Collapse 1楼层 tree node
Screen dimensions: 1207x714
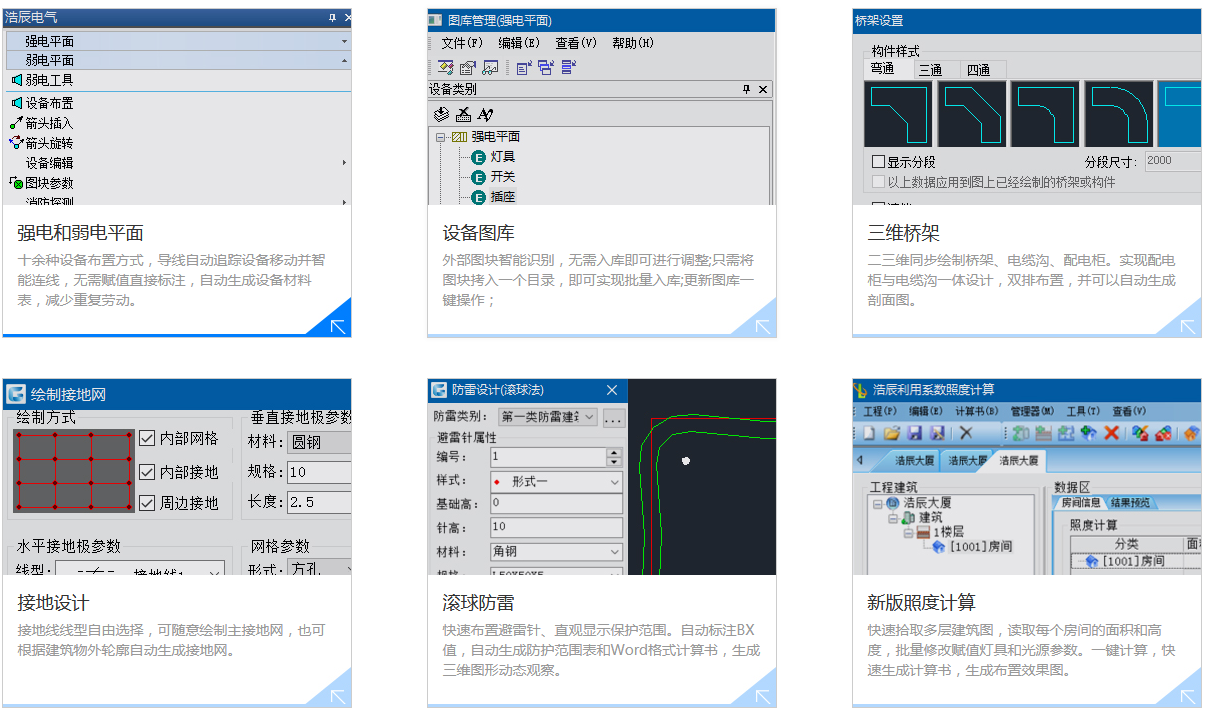(x=909, y=533)
